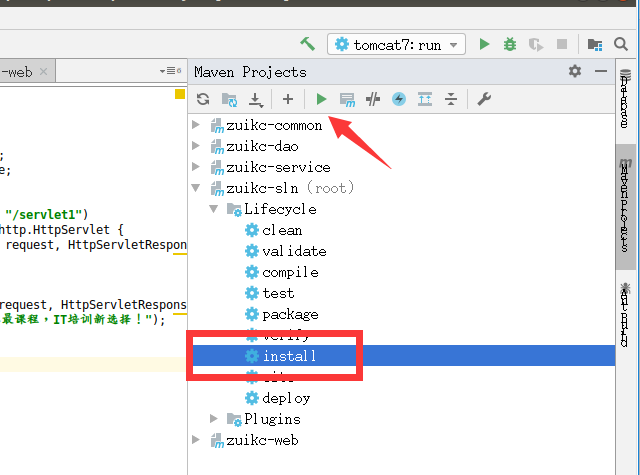The height and width of the screenshot is (475, 640).
Task: Run Maven build green arrow
Action: click(321, 99)
